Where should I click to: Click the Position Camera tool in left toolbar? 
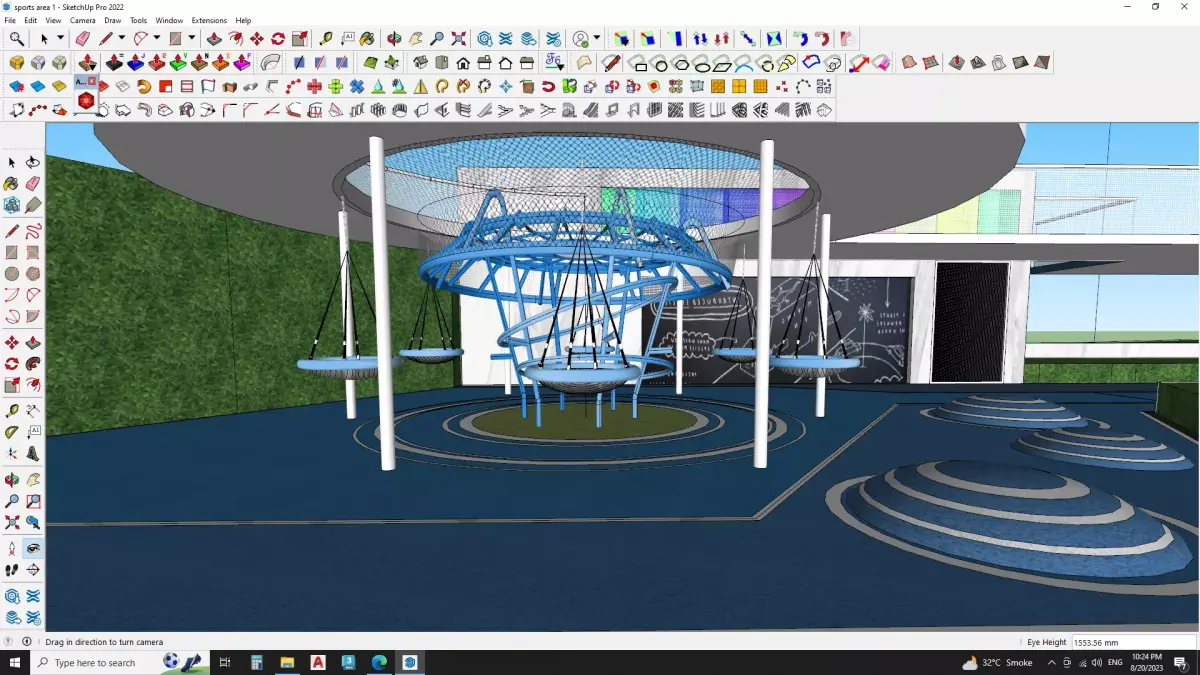click(11, 548)
